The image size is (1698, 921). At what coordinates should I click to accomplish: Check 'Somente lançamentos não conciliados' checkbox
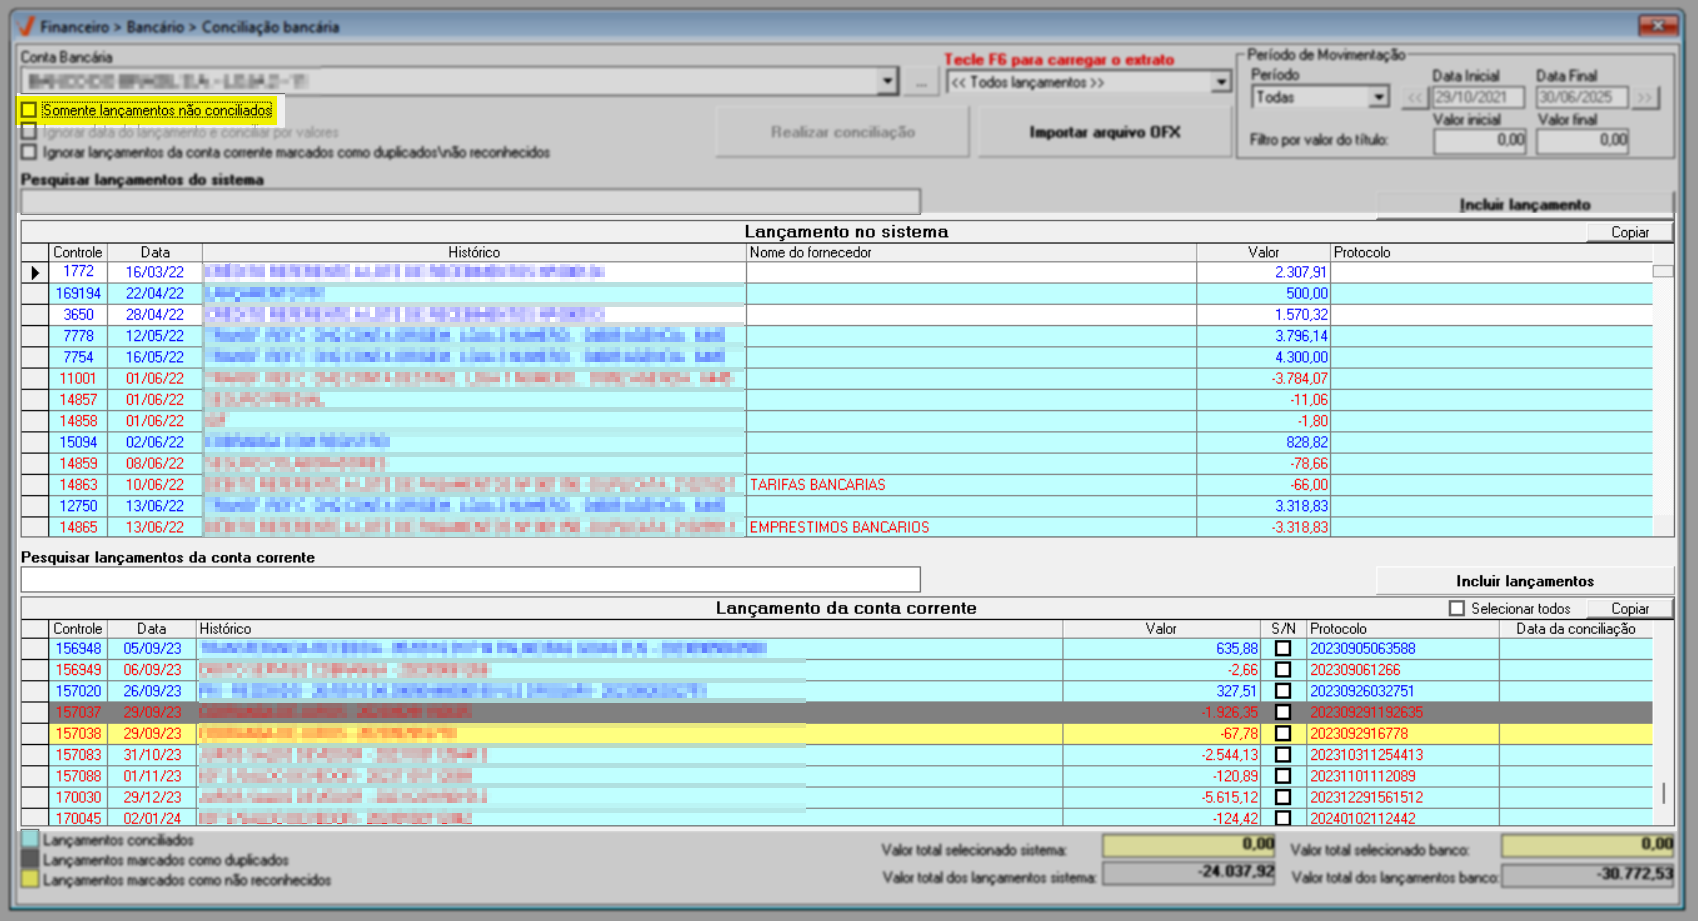[29, 110]
